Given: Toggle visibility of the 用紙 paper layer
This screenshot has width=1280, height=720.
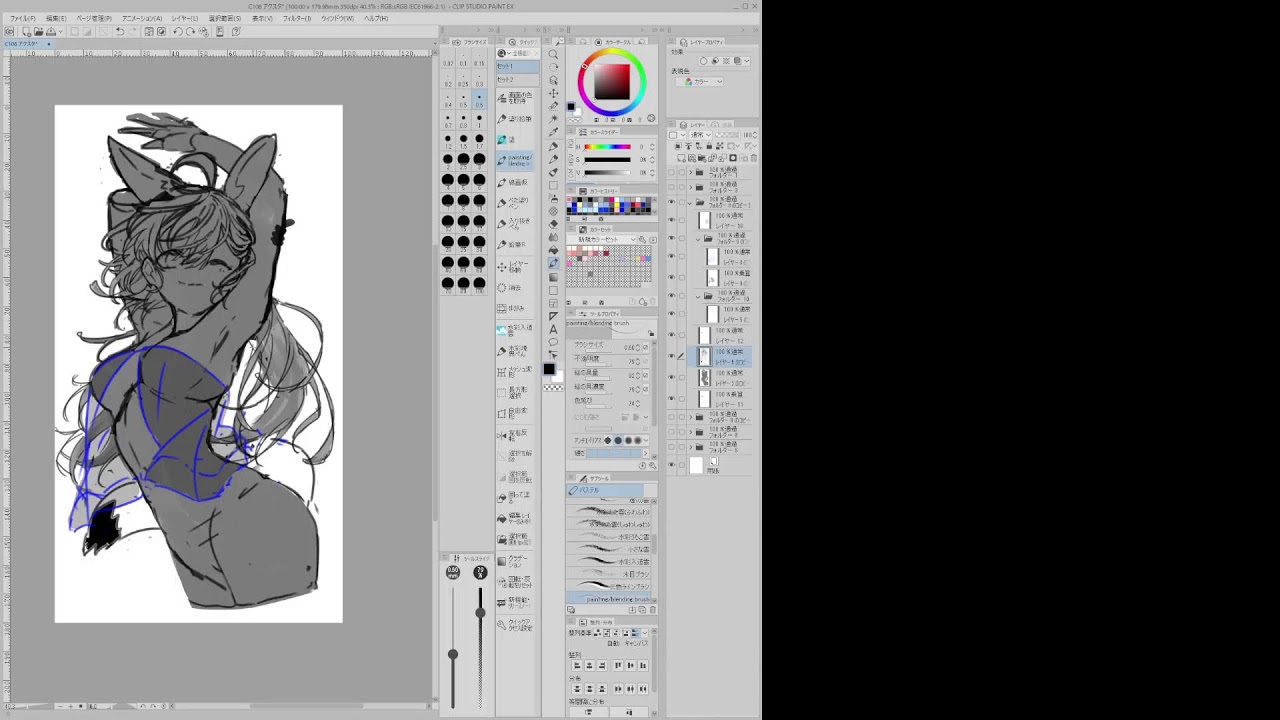Looking at the screenshot, I should pos(671,464).
